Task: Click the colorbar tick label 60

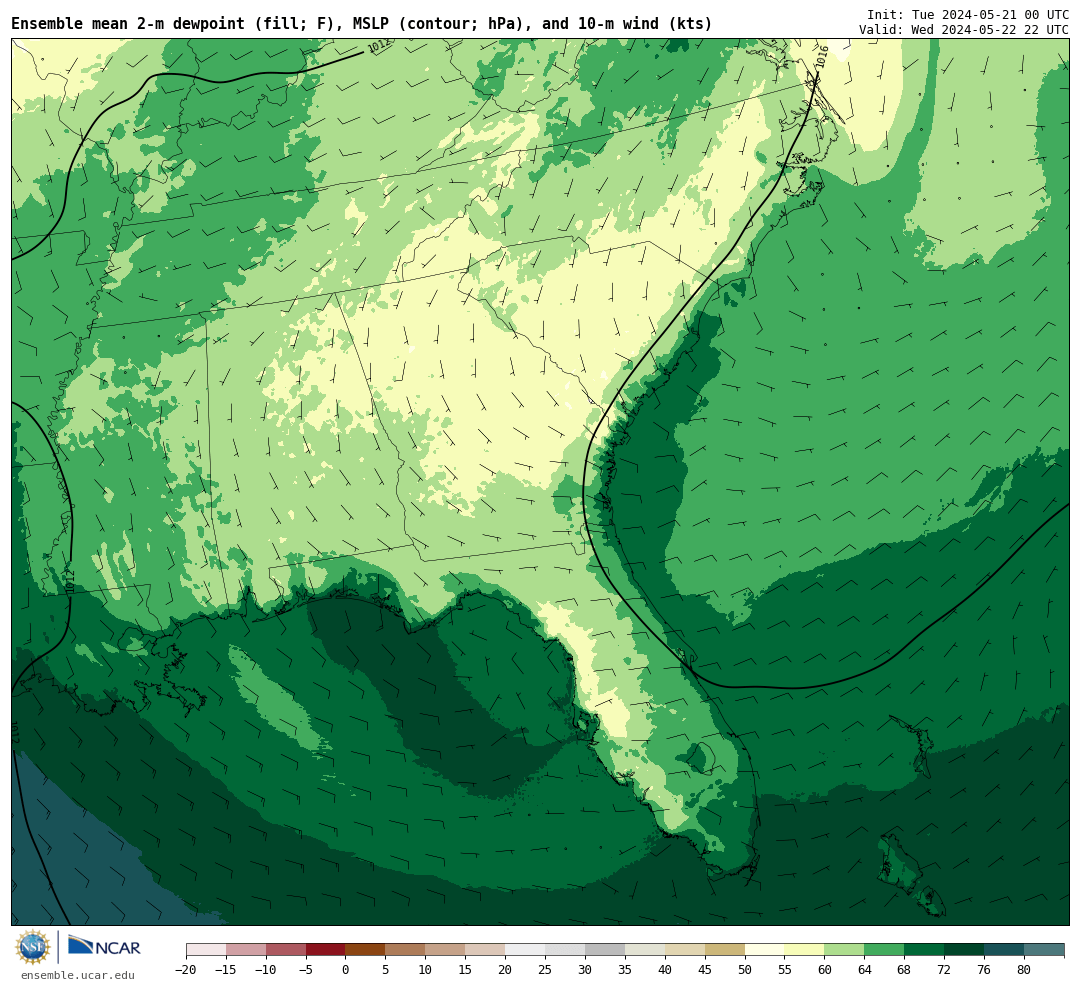Action: tap(824, 969)
